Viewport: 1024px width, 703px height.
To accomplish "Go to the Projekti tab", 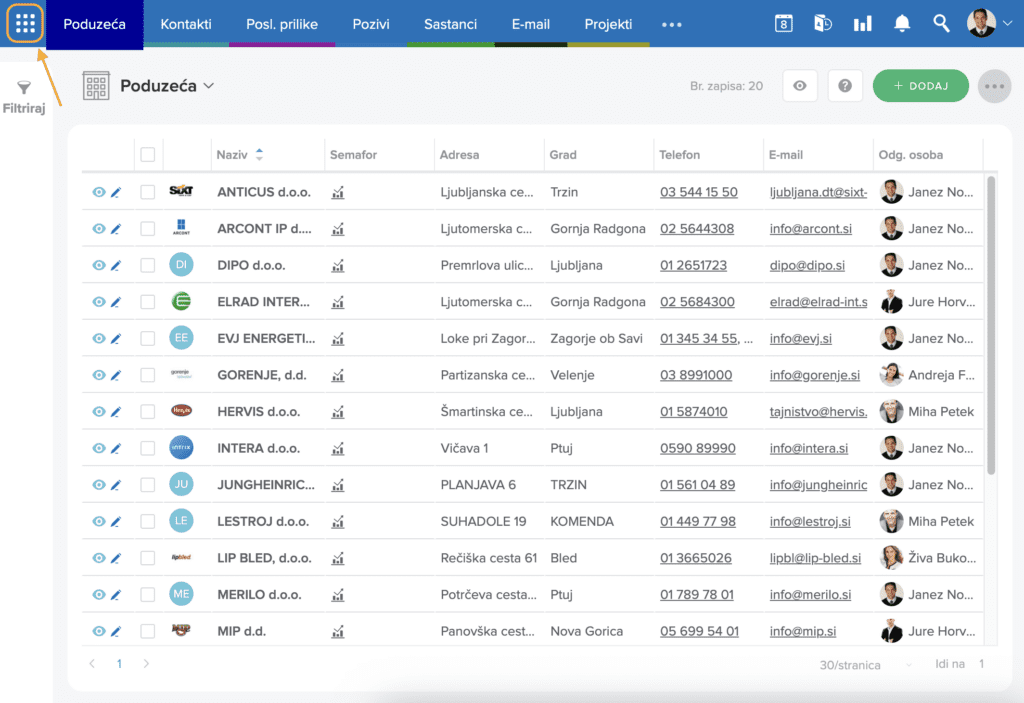I will pyautogui.click(x=608, y=24).
